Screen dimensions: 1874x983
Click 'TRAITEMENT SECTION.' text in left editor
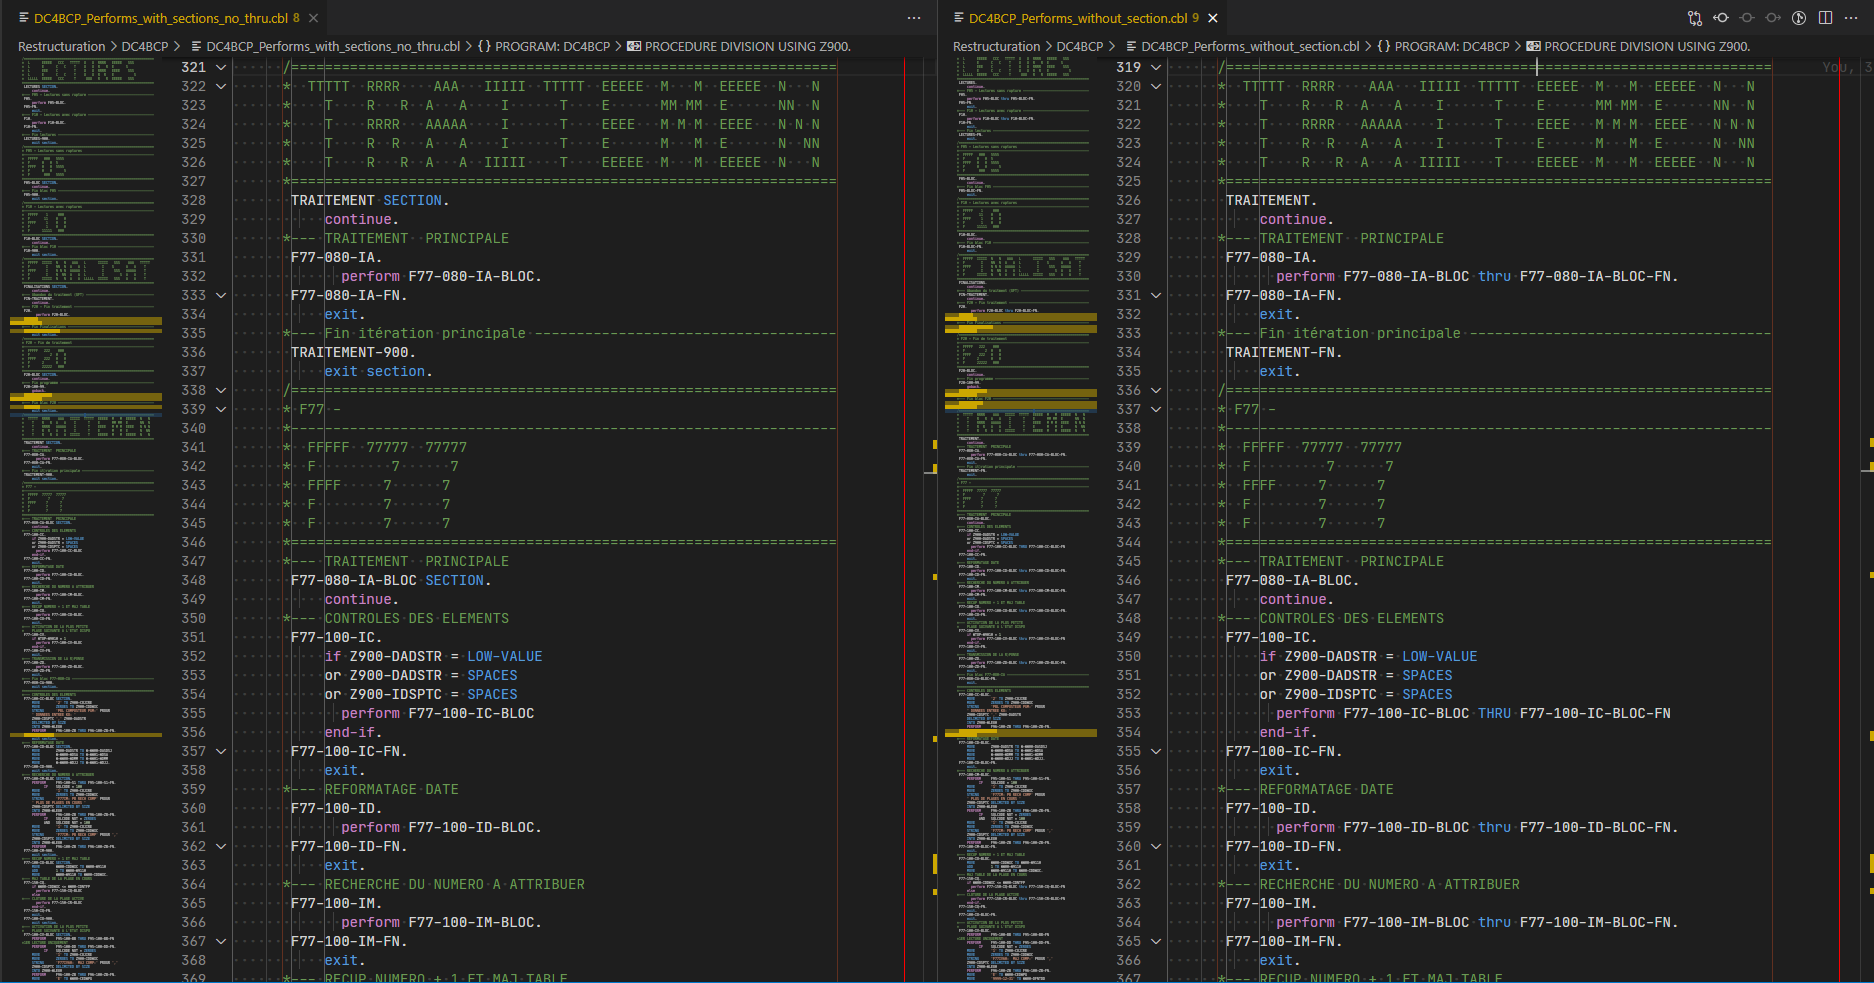point(370,200)
